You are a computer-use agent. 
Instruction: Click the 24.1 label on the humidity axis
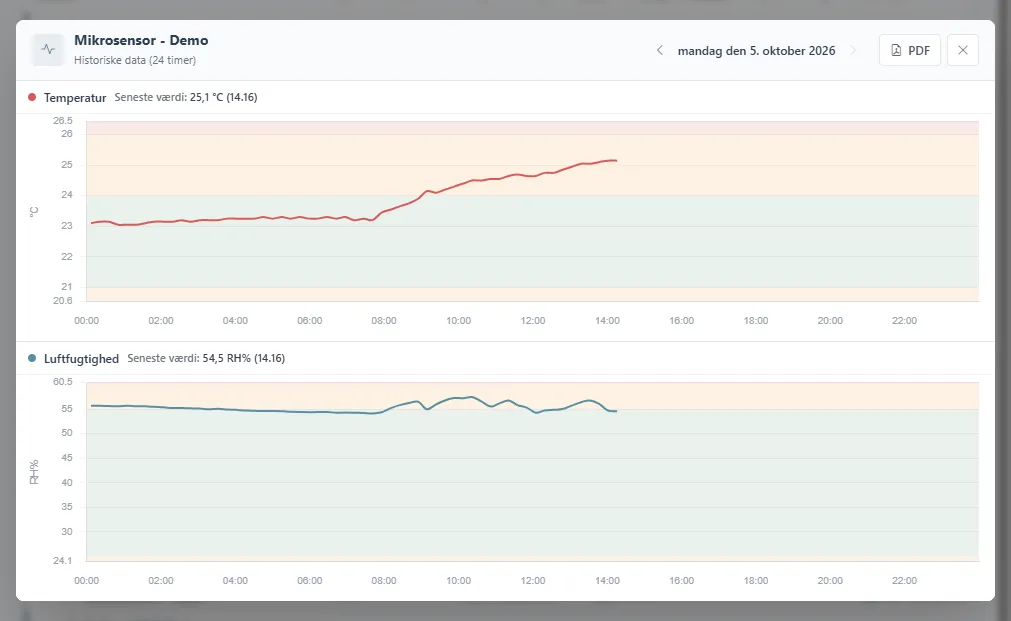coord(63,560)
